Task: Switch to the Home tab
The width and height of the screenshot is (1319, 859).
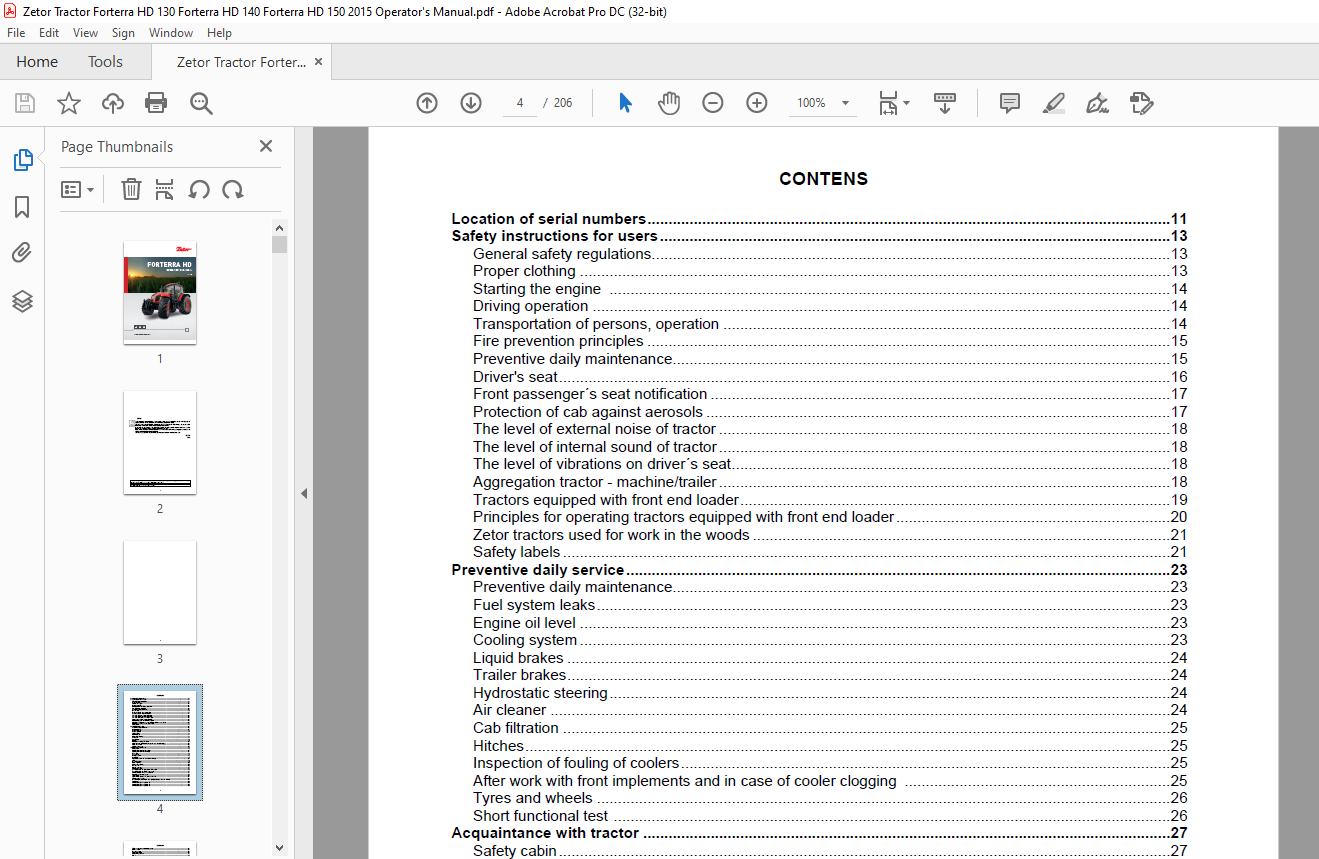Action: [x=37, y=62]
